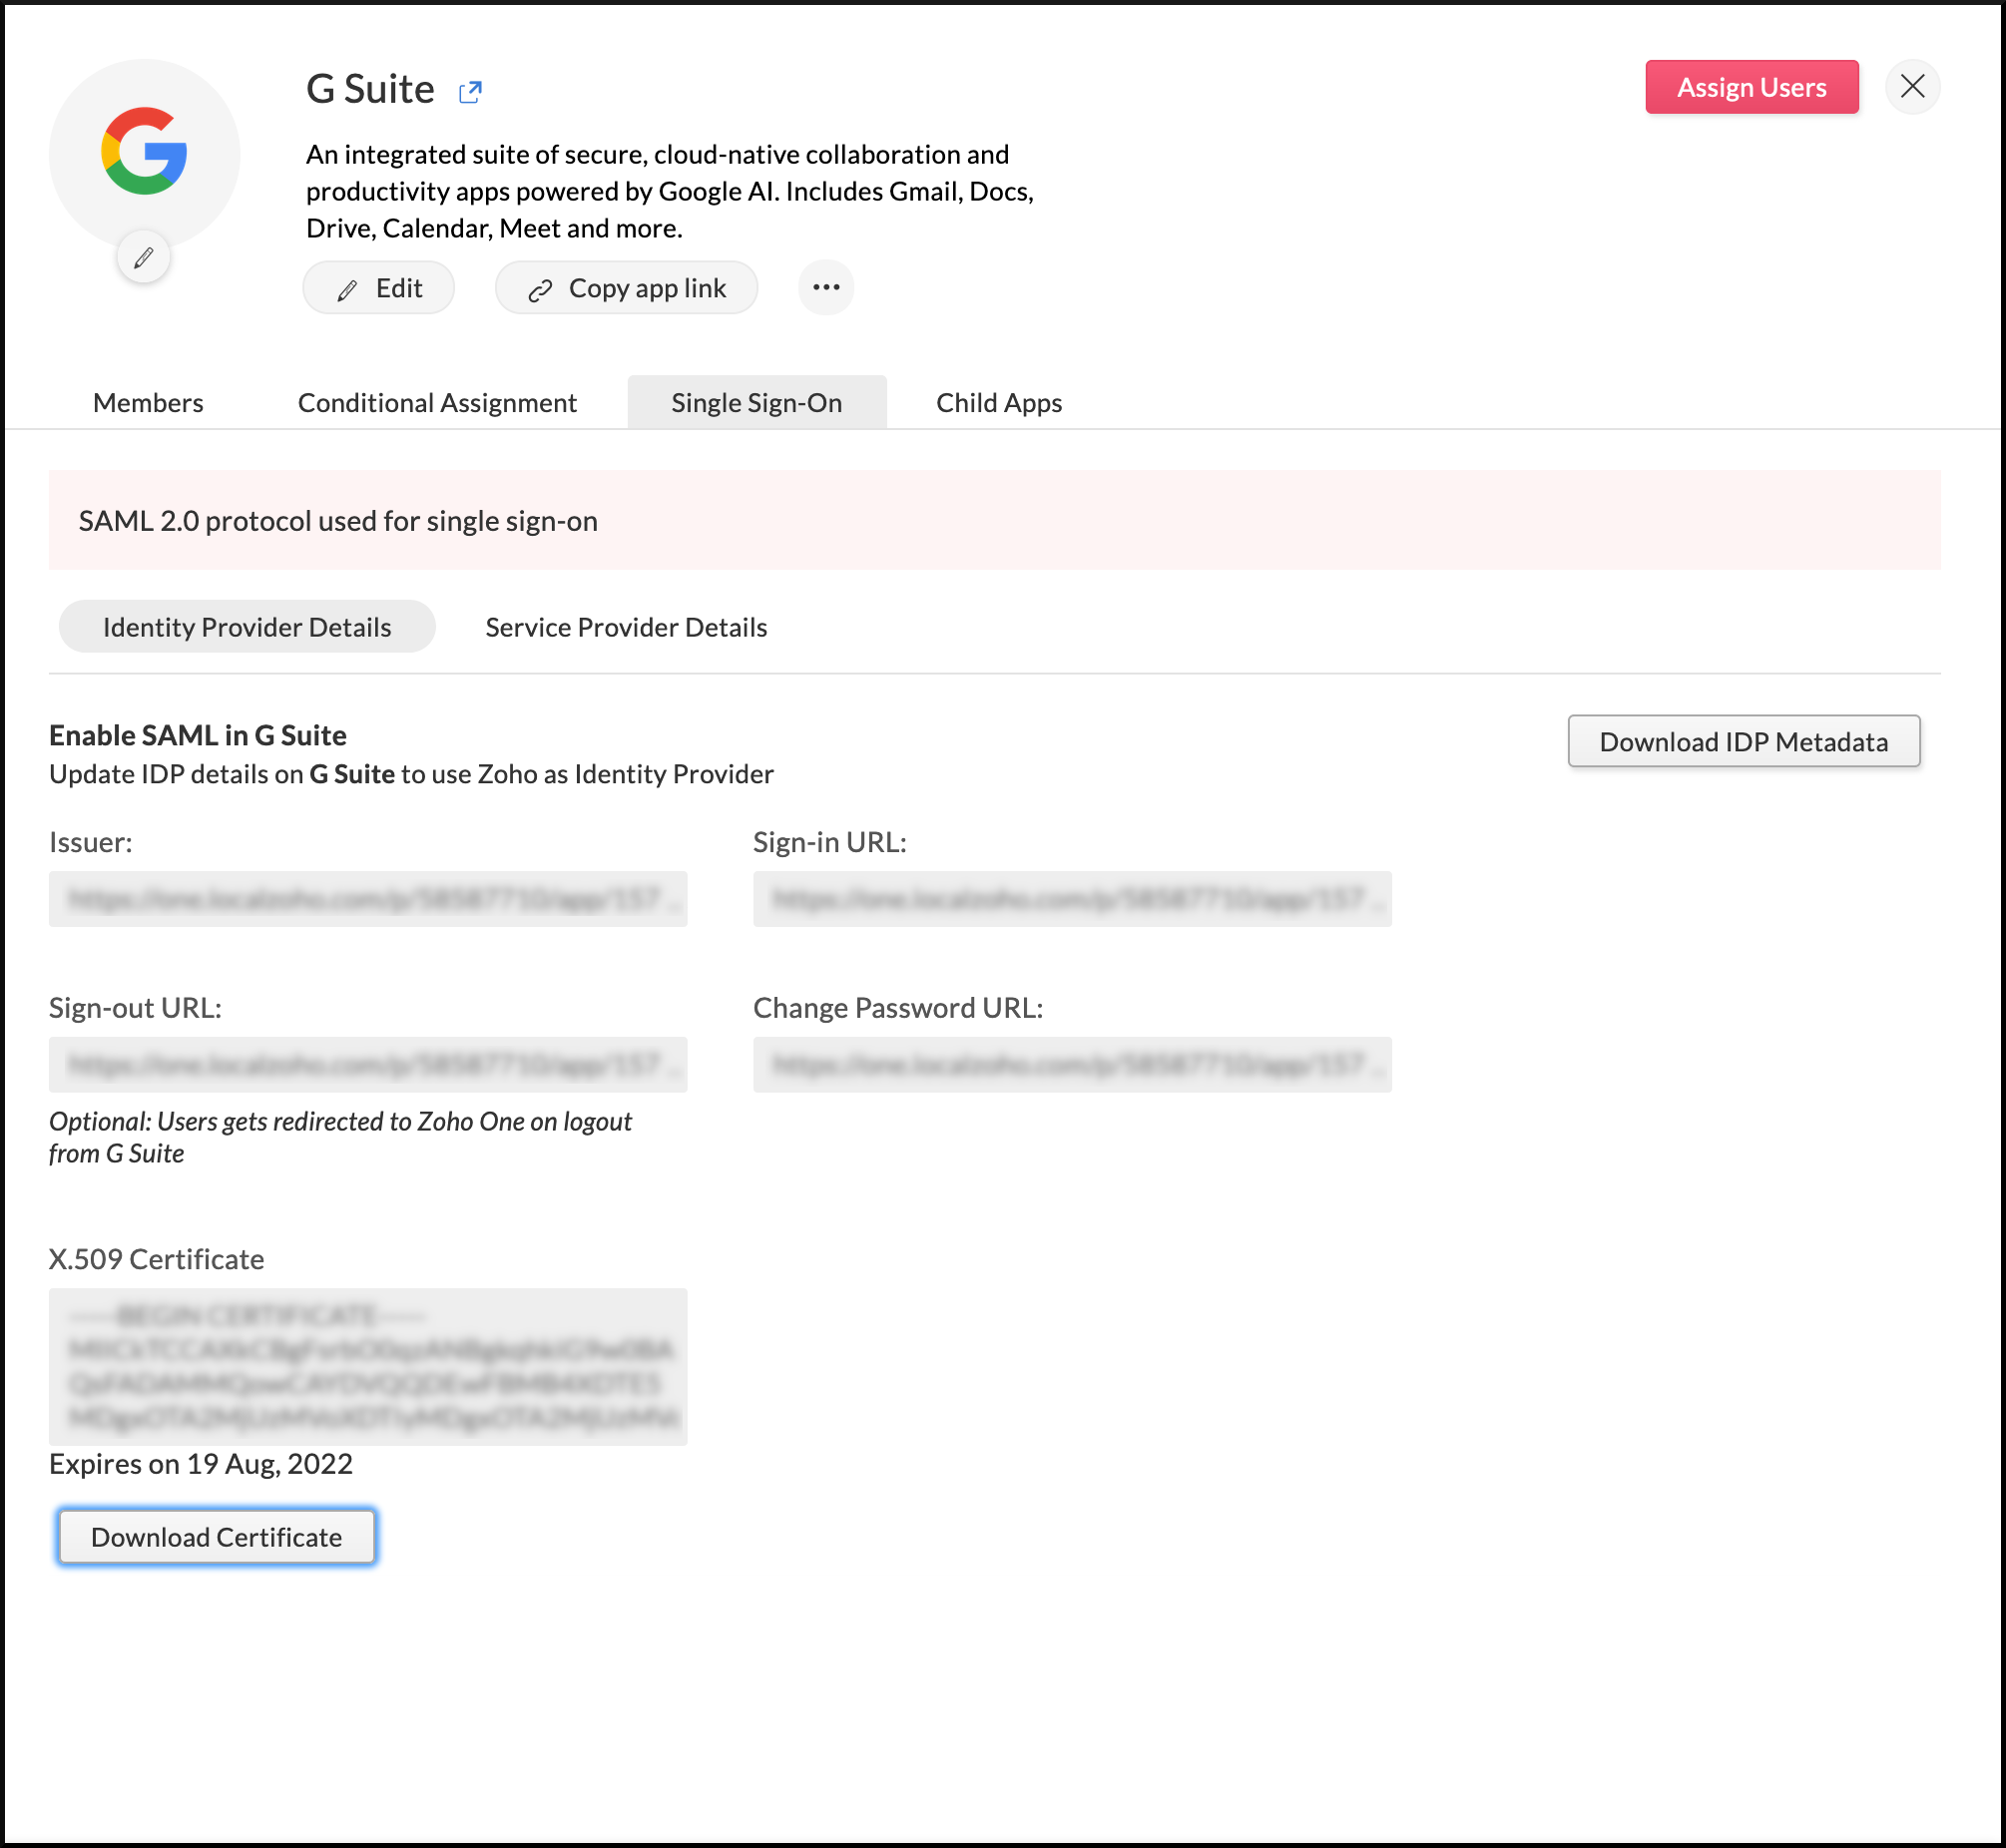The width and height of the screenshot is (2006, 1848).
Task: Click the Edit button
Action: (379, 288)
